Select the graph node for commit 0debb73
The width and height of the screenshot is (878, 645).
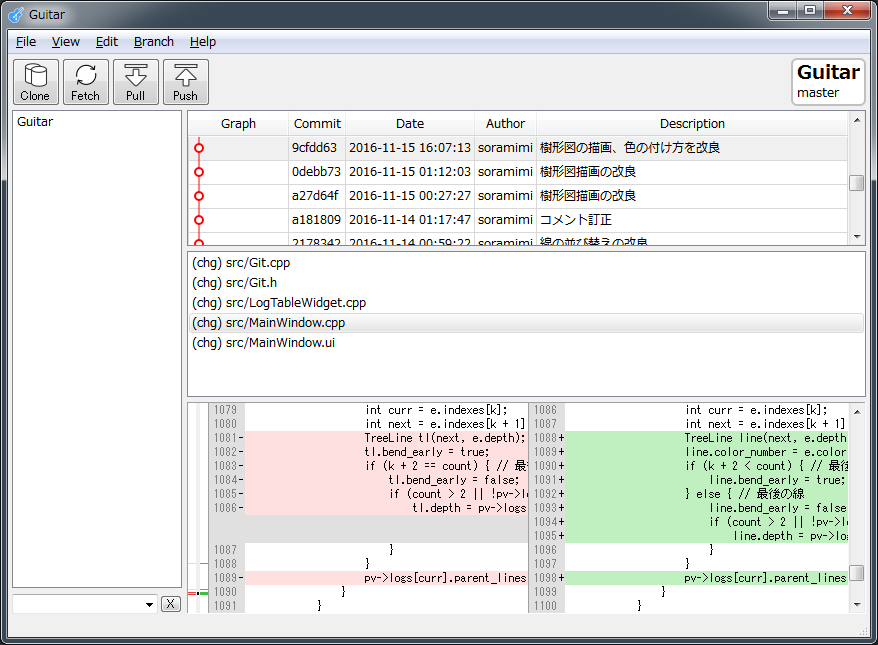tap(199, 172)
